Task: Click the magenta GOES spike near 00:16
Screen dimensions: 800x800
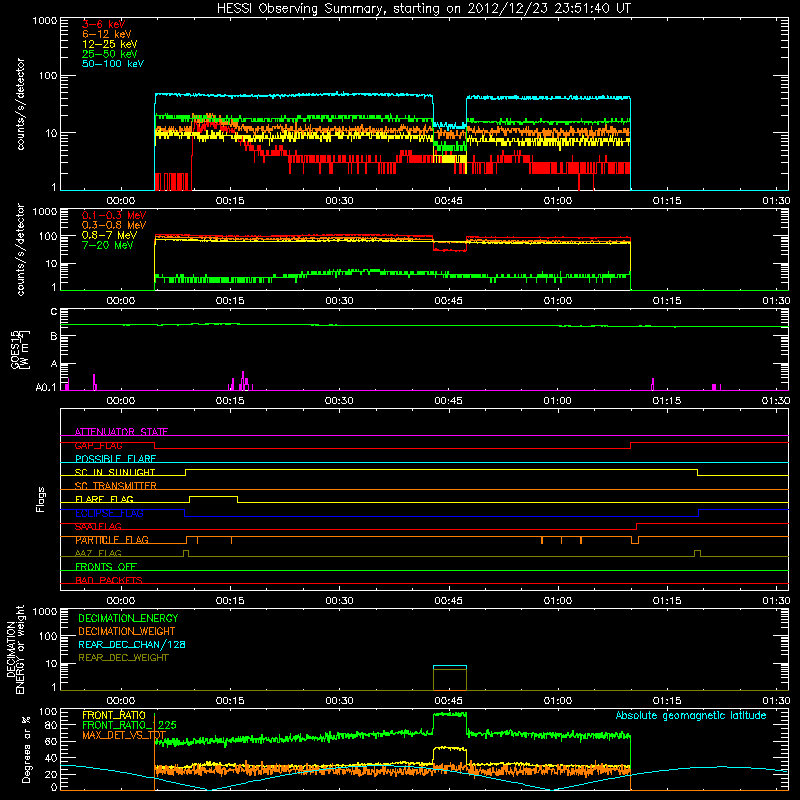Action: [x=243, y=380]
